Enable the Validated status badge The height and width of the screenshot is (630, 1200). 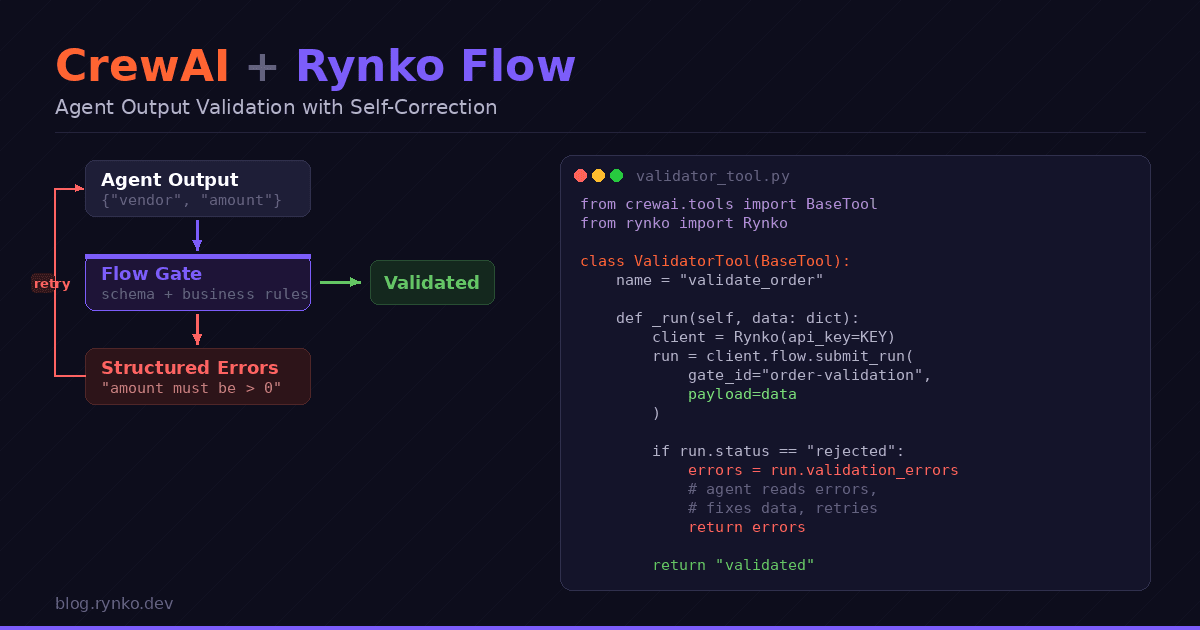tap(432, 282)
